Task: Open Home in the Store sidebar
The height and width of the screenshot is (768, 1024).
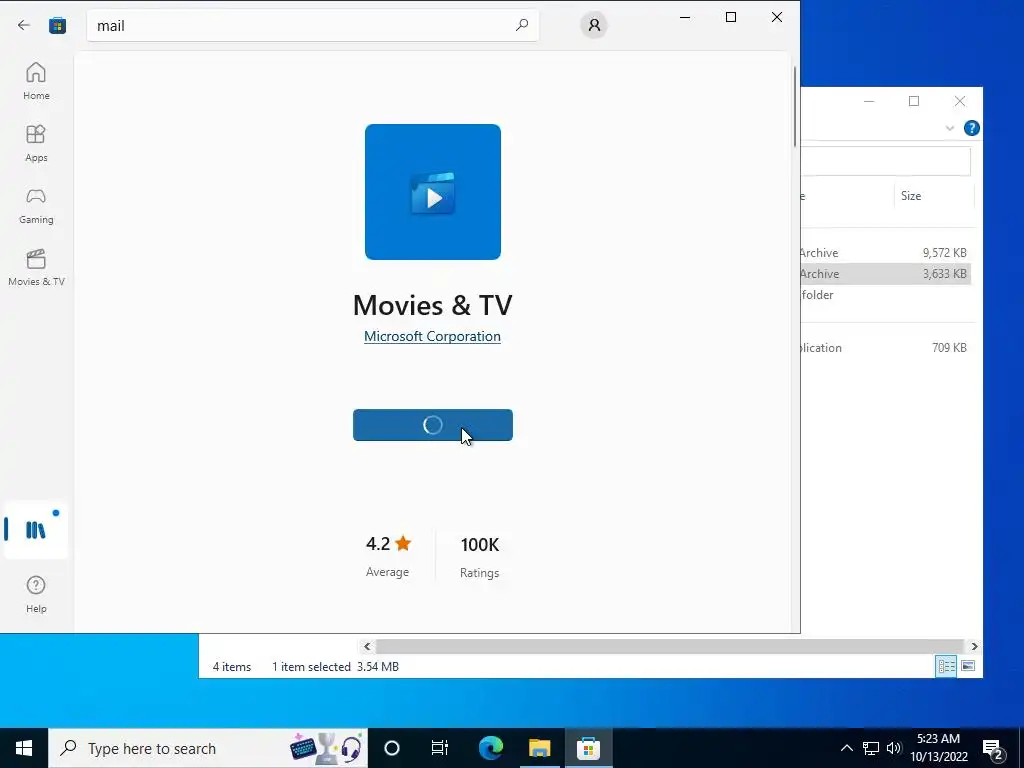Action: [36, 81]
